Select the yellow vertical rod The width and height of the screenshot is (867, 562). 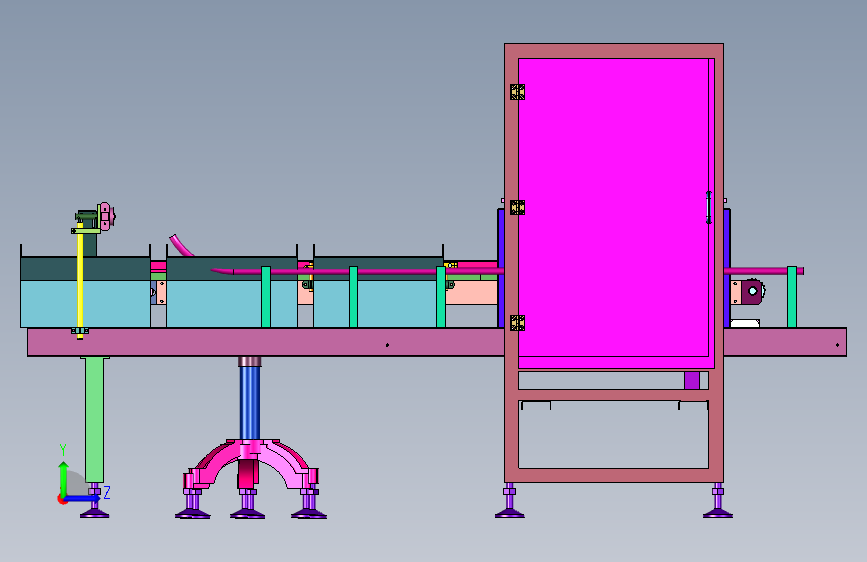pyautogui.click(x=80, y=279)
